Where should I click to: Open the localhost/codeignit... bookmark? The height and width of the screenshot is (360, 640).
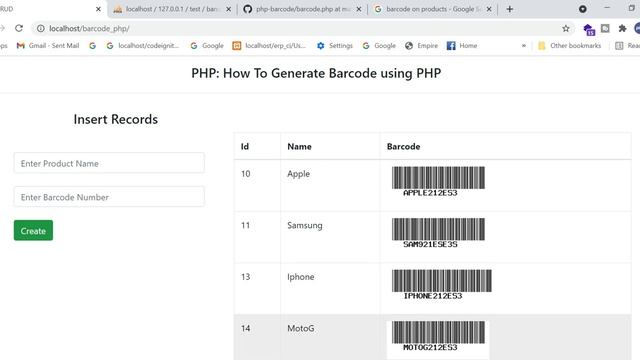point(143,46)
